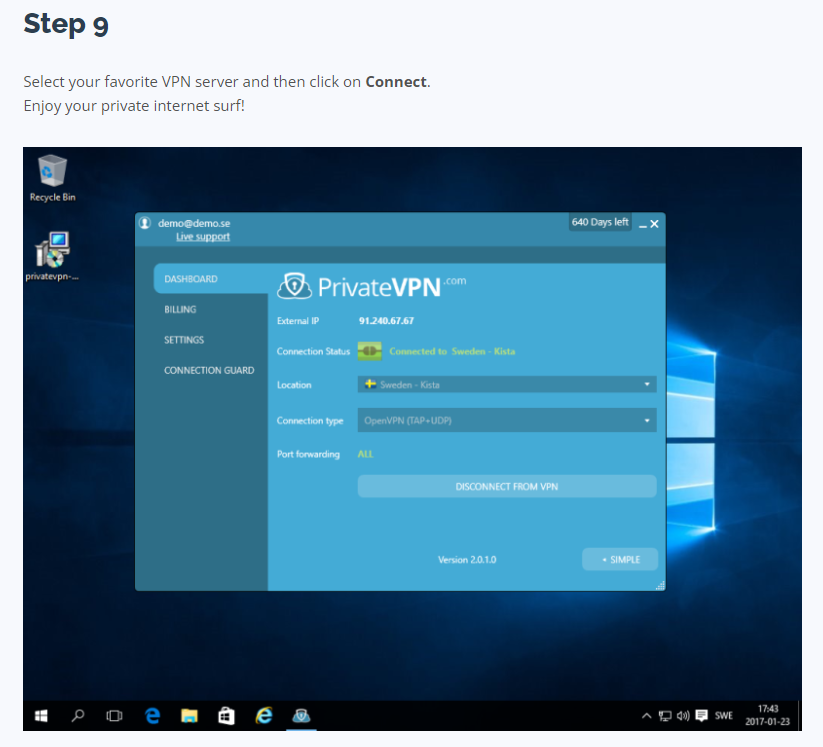Click the SWE input language indicator
Image resolution: width=823 pixels, height=747 pixels.
[723, 716]
